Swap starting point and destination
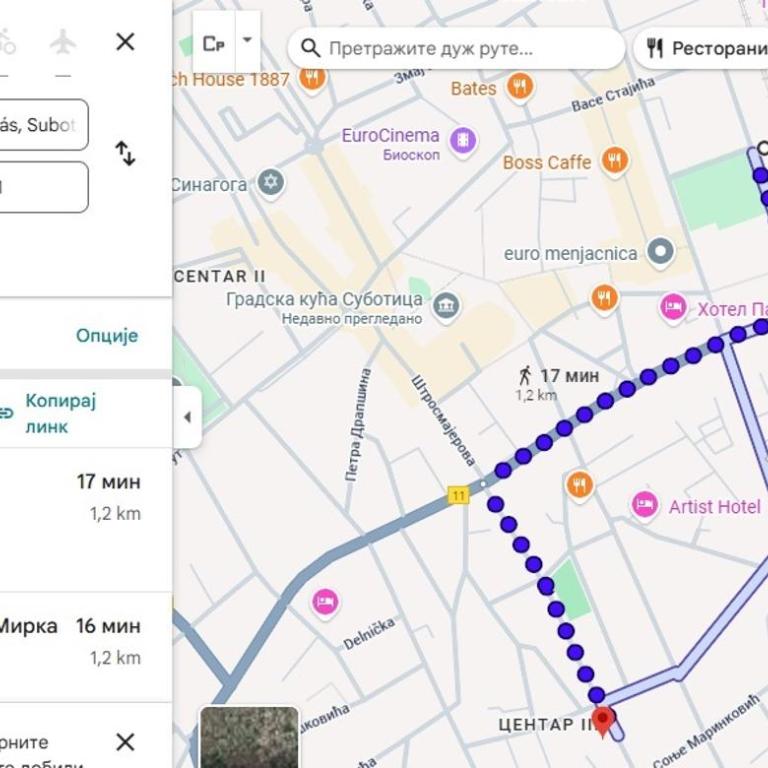 tap(125, 153)
